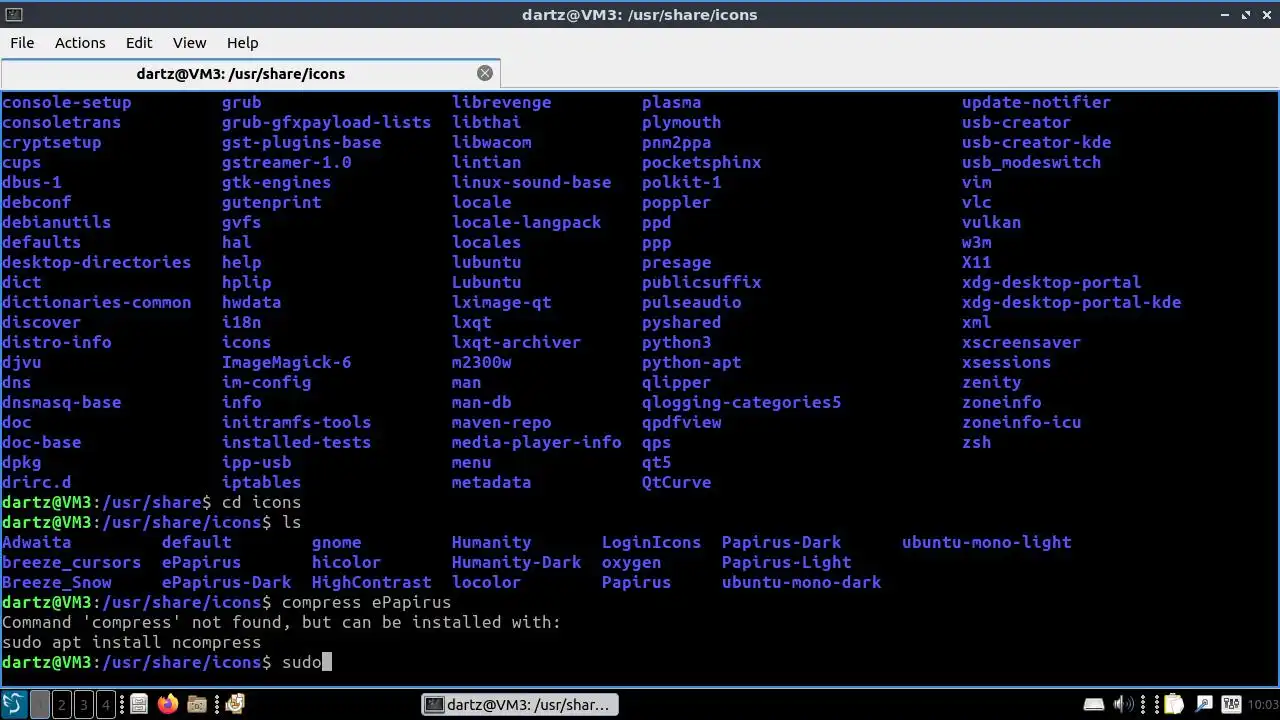Open the Lubuntu start menu
The image size is (1280, 720).
[14, 704]
